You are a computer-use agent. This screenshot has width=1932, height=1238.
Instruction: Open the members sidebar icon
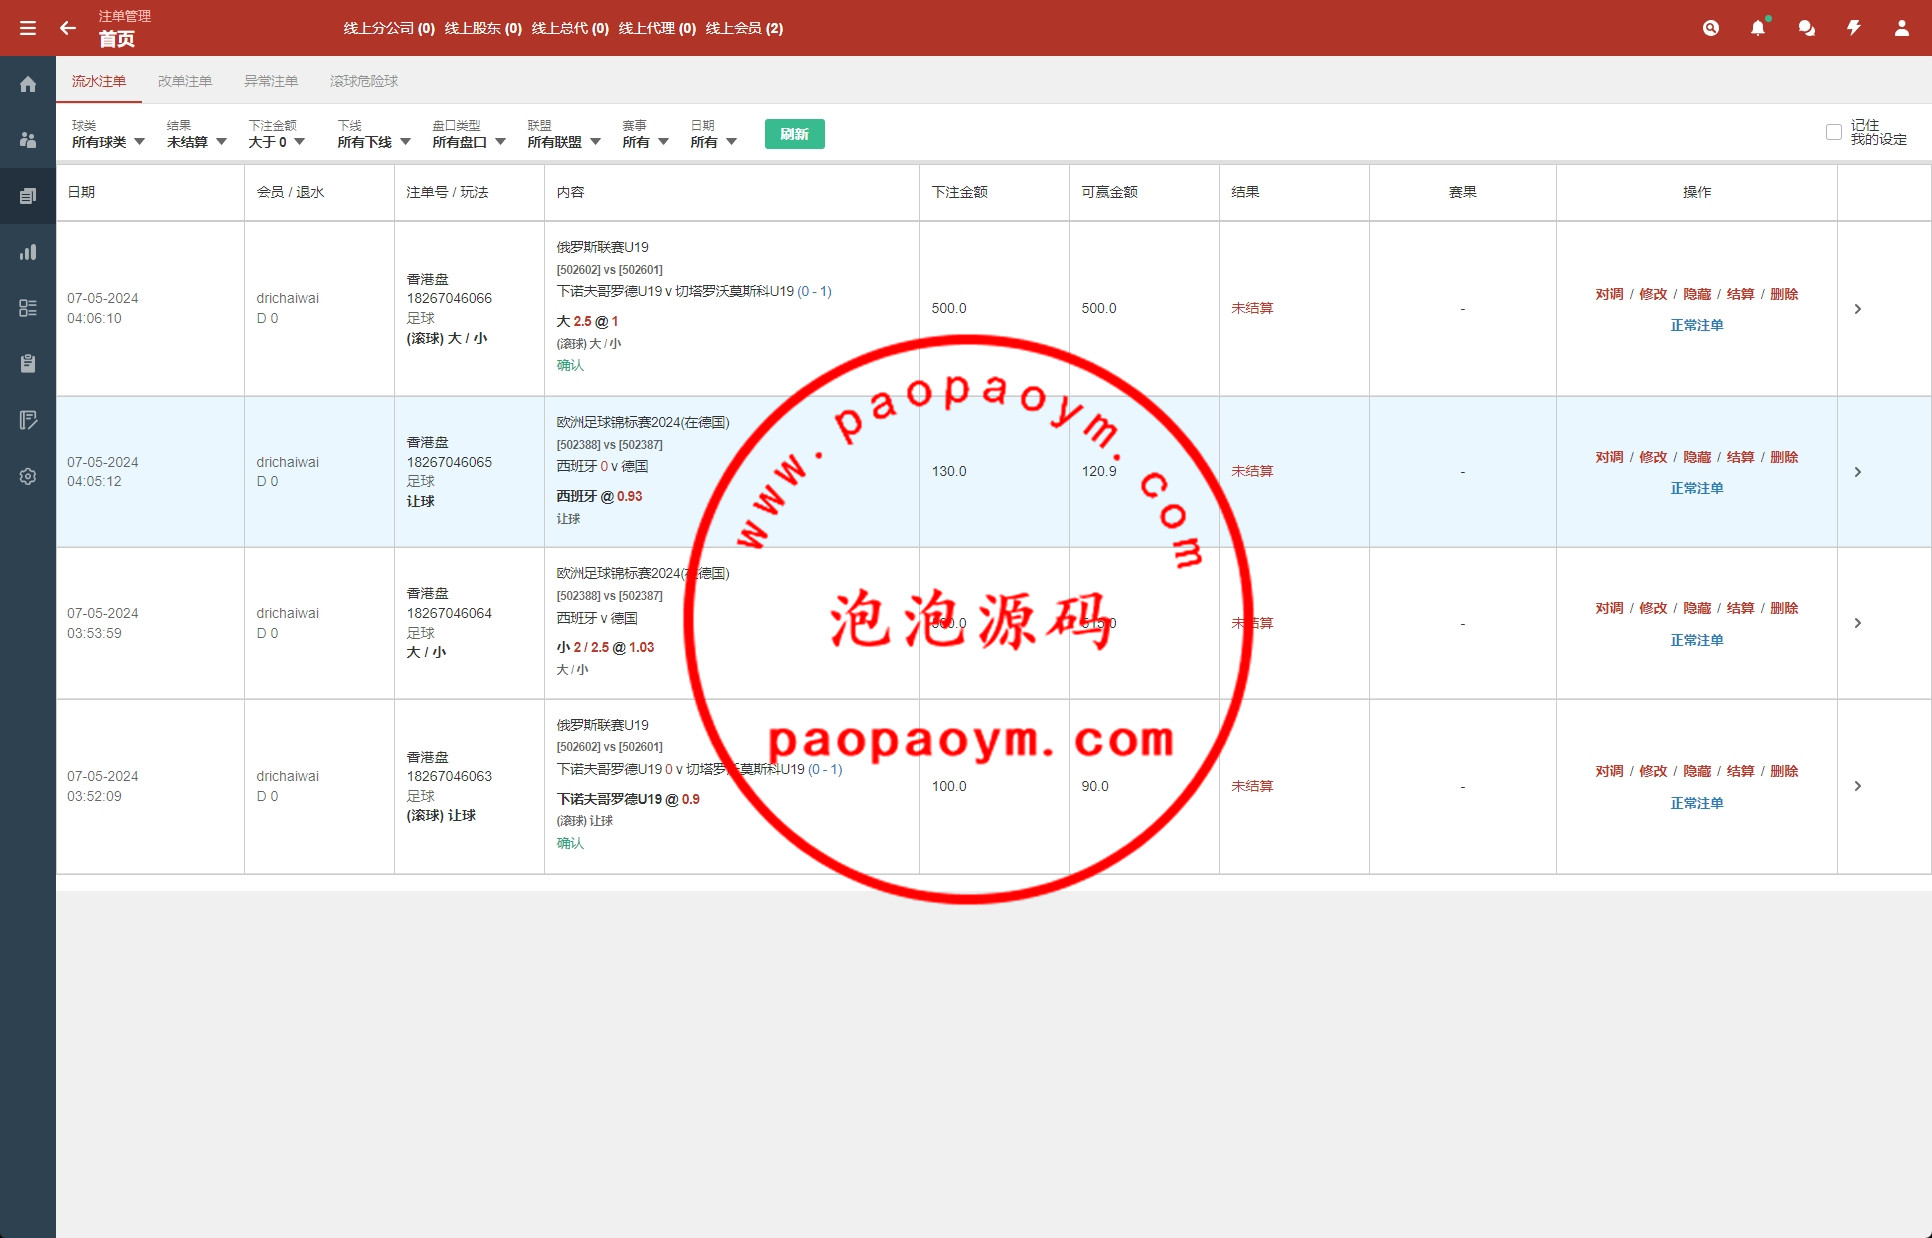coord(28,140)
